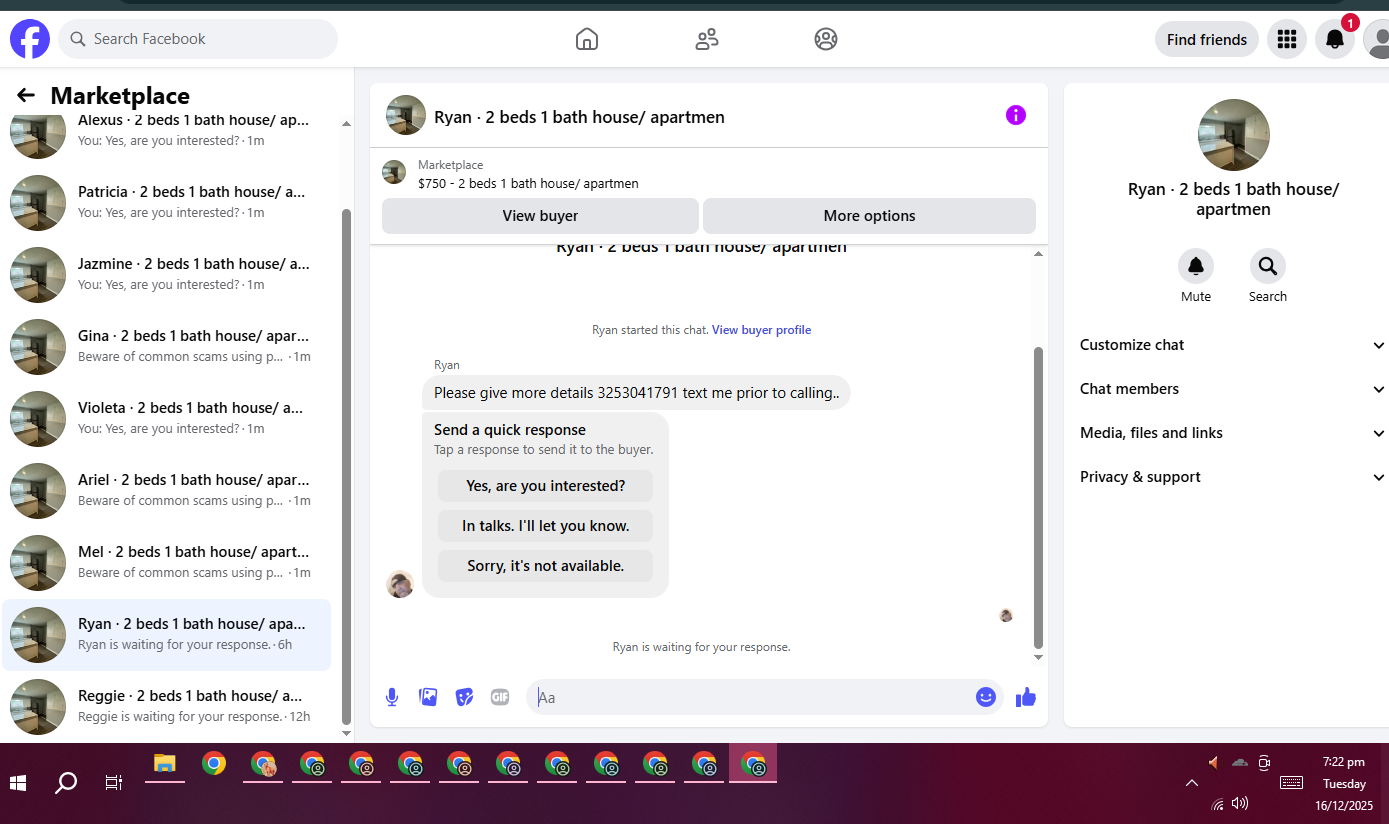Image resolution: width=1389 pixels, height=824 pixels.
Task: Open the Reggie conversation
Action: (x=167, y=707)
